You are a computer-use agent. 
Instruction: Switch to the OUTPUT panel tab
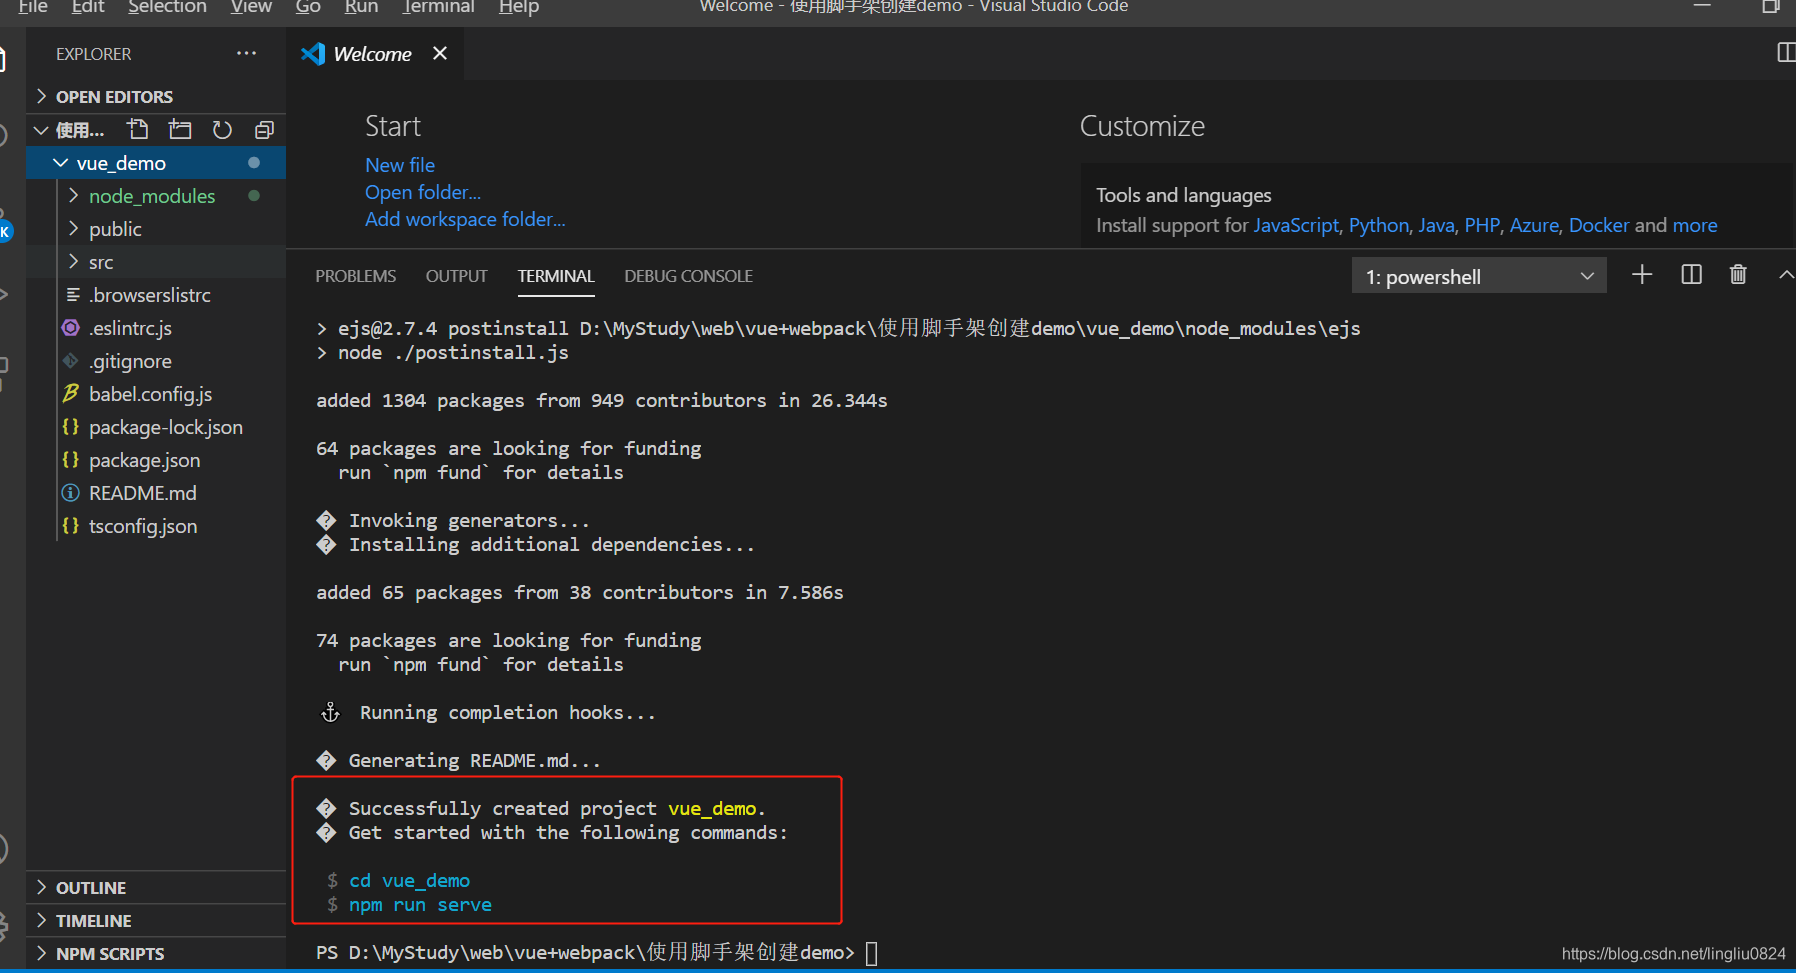coord(457,276)
